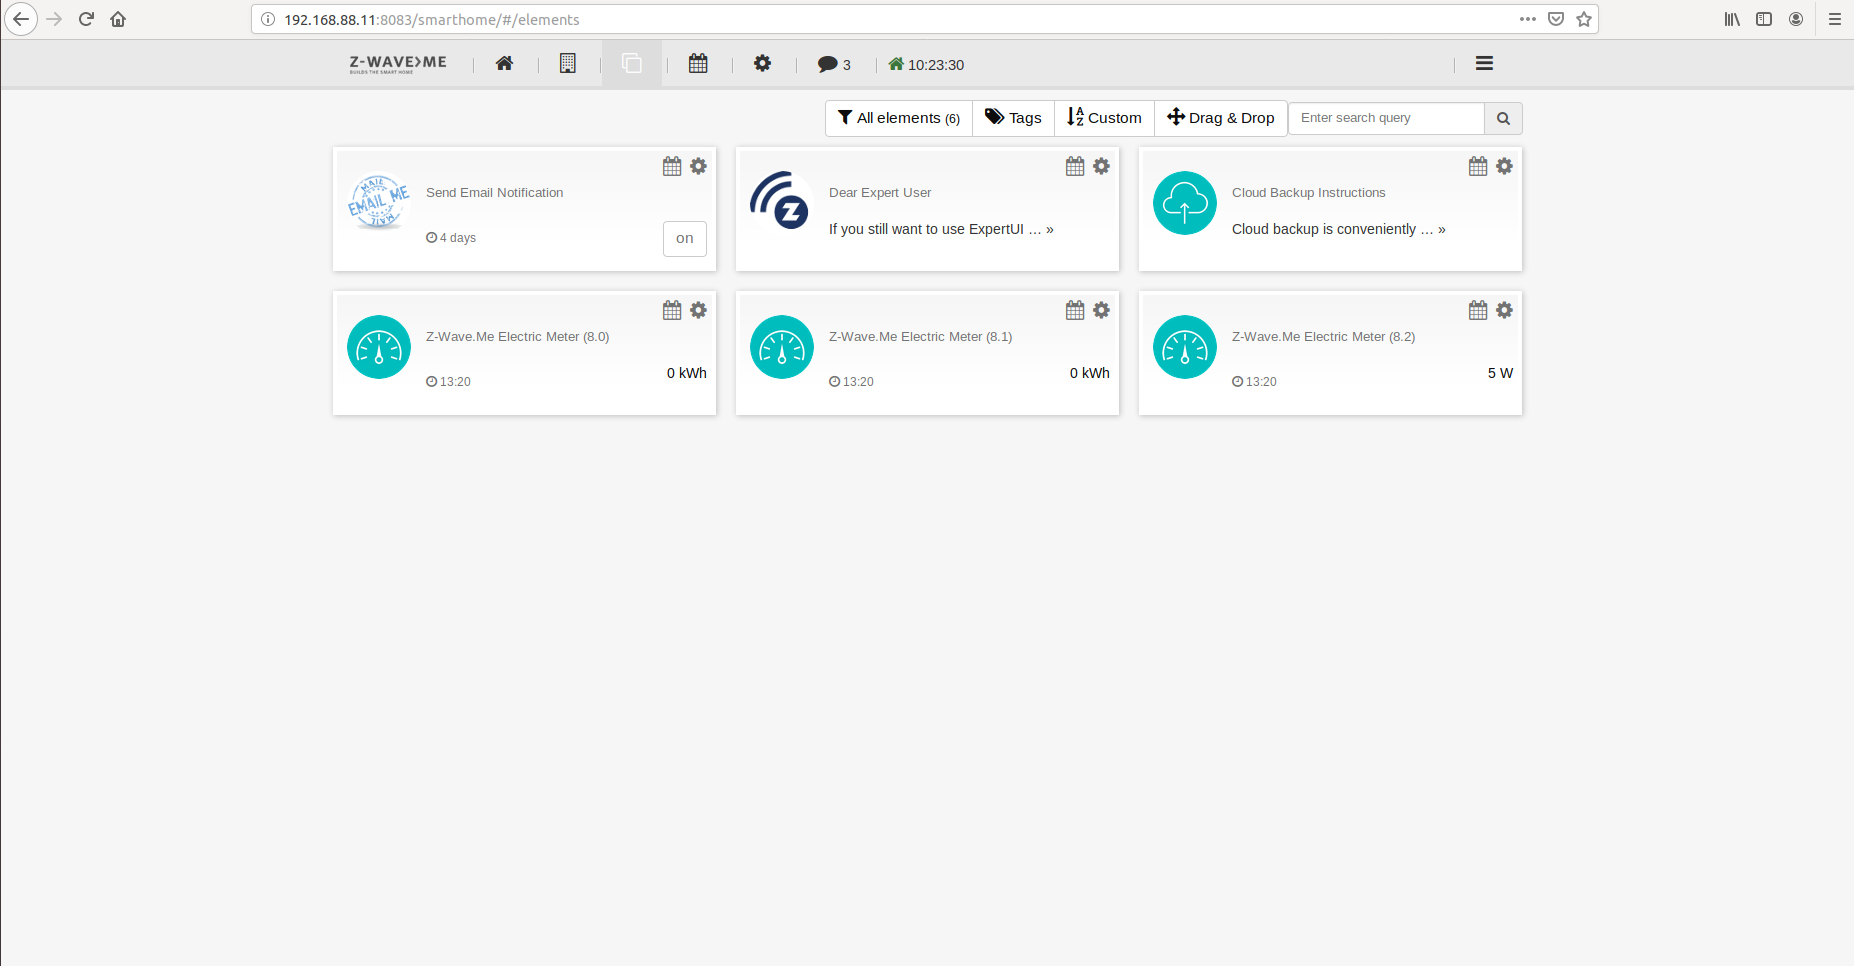
Task: Open the rooms building icon
Action: [x=568, y=64]
